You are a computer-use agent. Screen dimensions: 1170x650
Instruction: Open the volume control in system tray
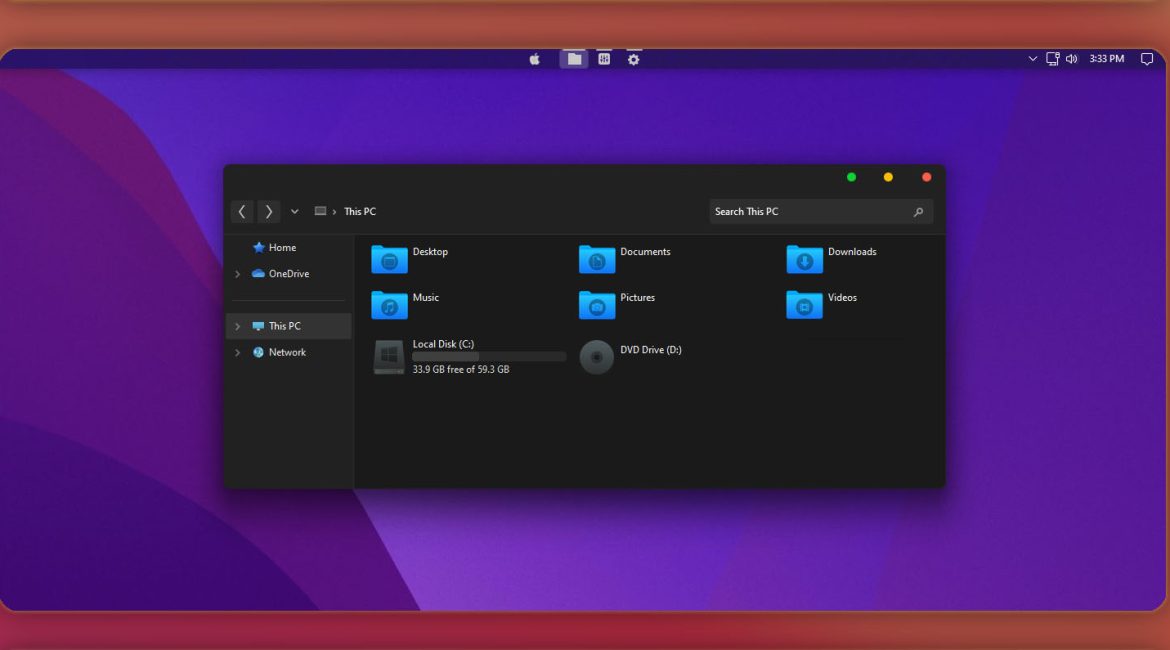(x=1071, y=59)
